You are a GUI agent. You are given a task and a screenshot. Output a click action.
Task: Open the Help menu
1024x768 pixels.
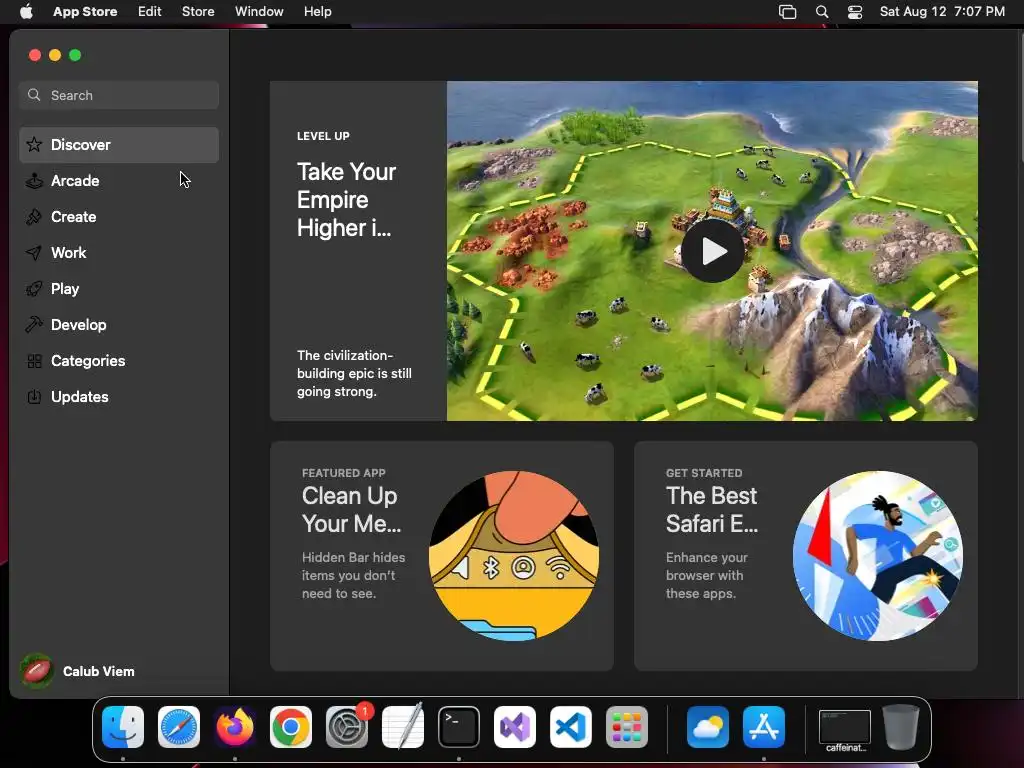[317, 12]
